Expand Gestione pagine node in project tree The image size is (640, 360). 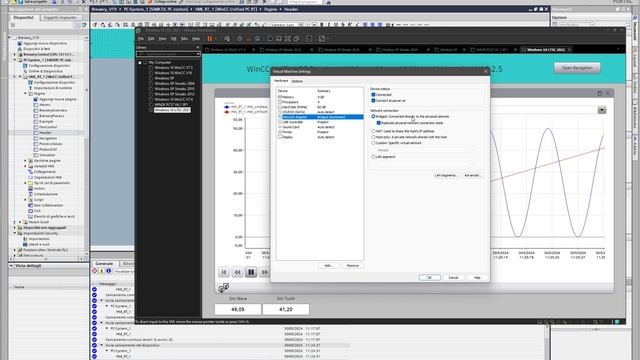[x=25, y=160]
